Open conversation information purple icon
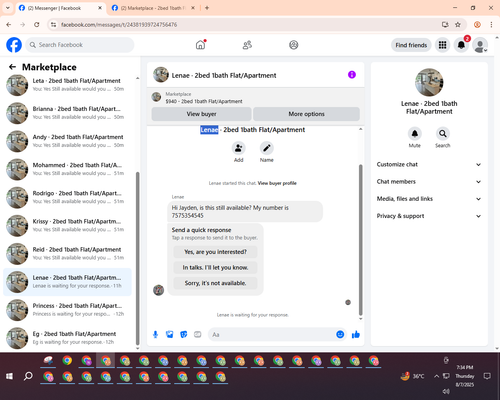Image resolution: width=500 pixels, height=400 pixels. [352, 75]
